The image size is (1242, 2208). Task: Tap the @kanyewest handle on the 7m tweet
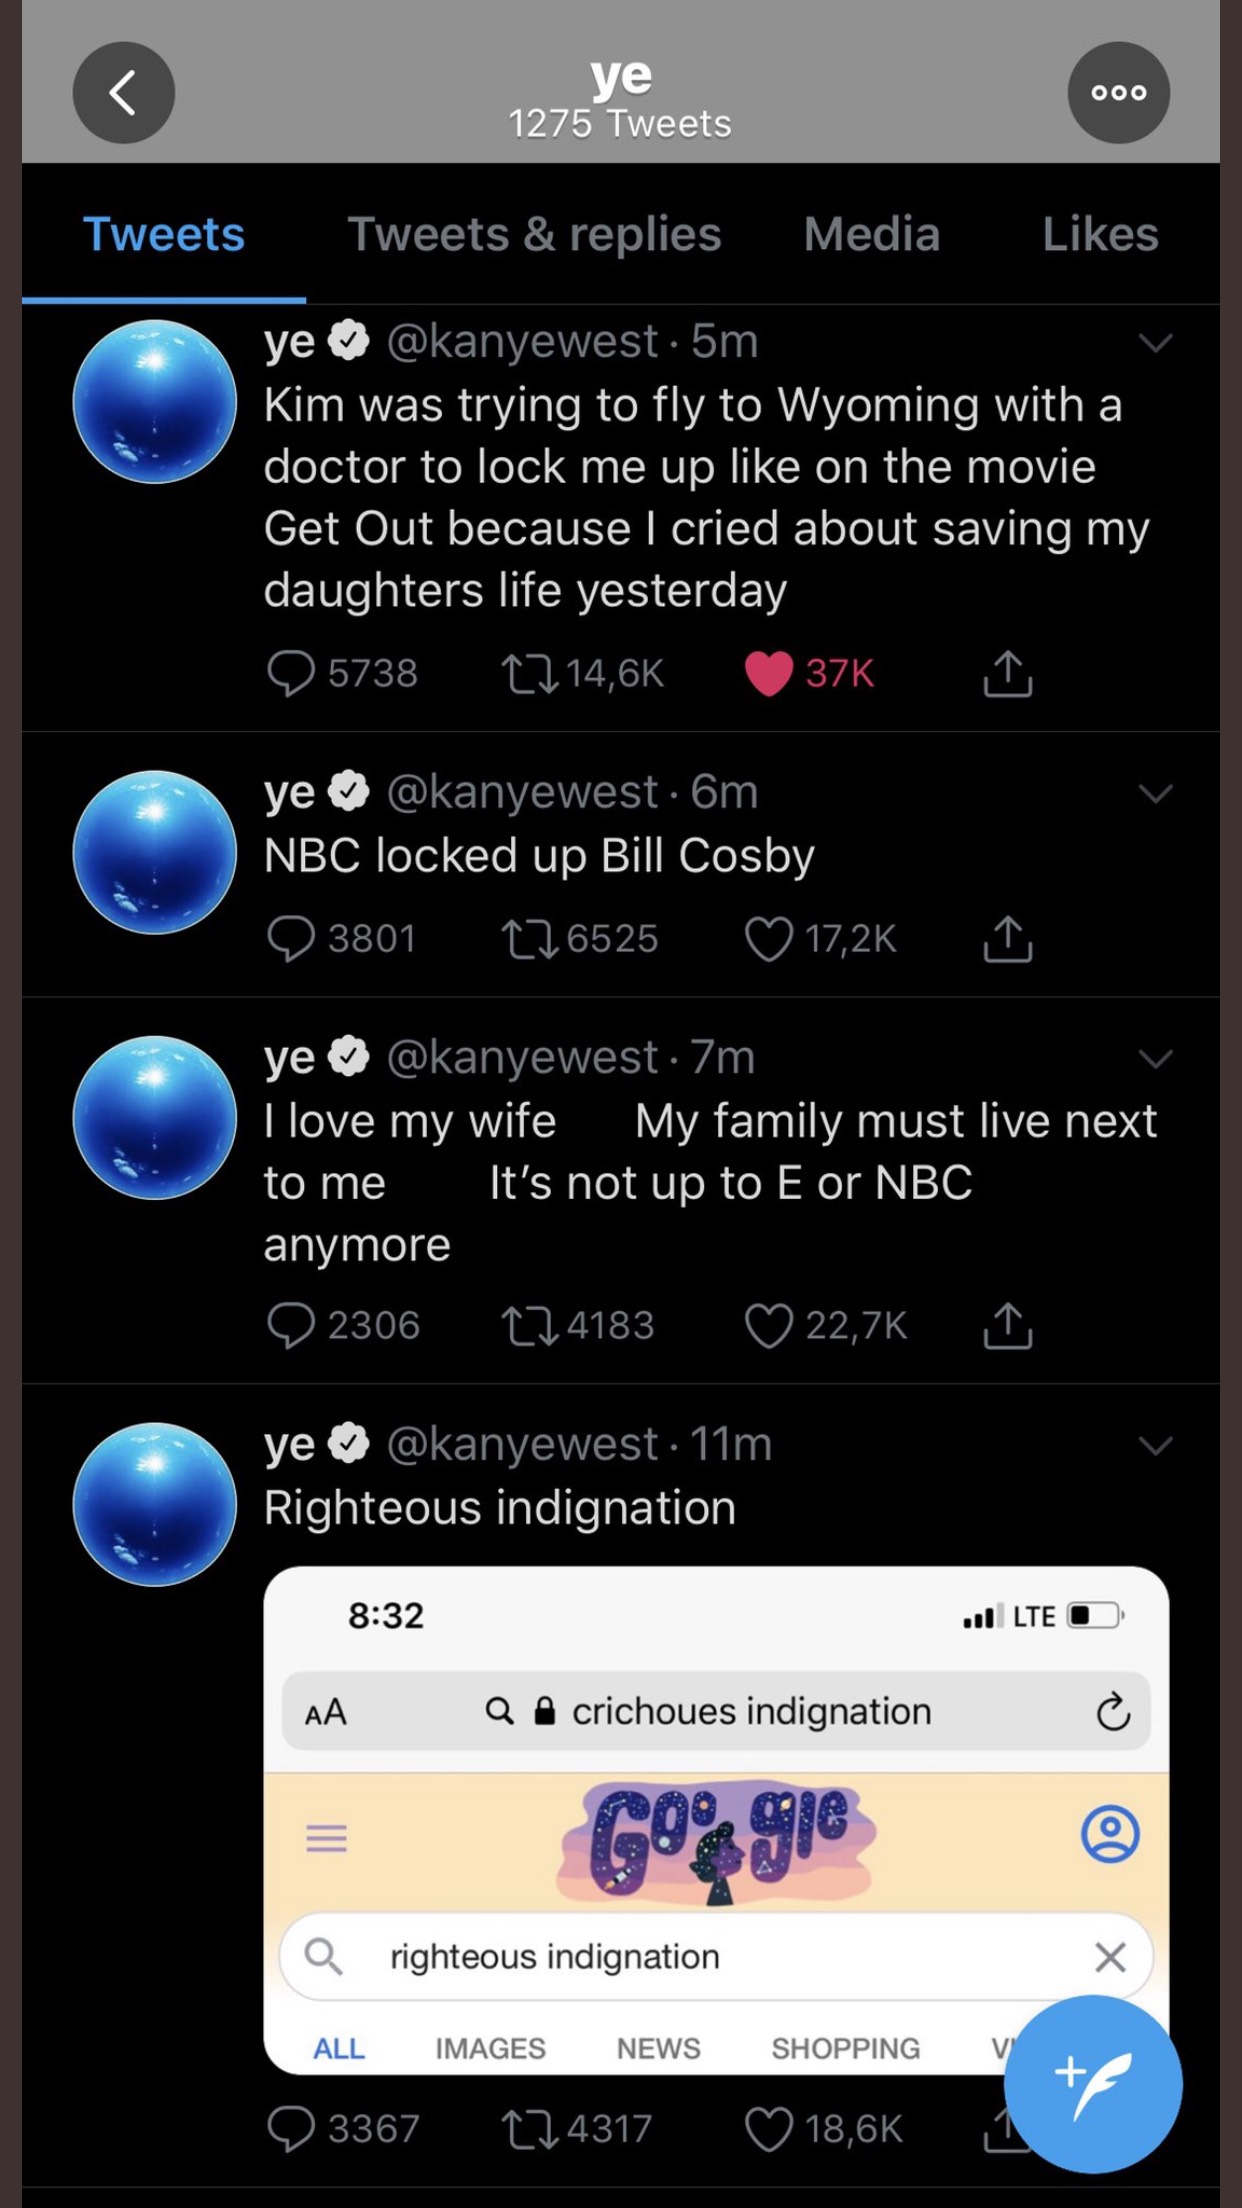coord(522,1057)
